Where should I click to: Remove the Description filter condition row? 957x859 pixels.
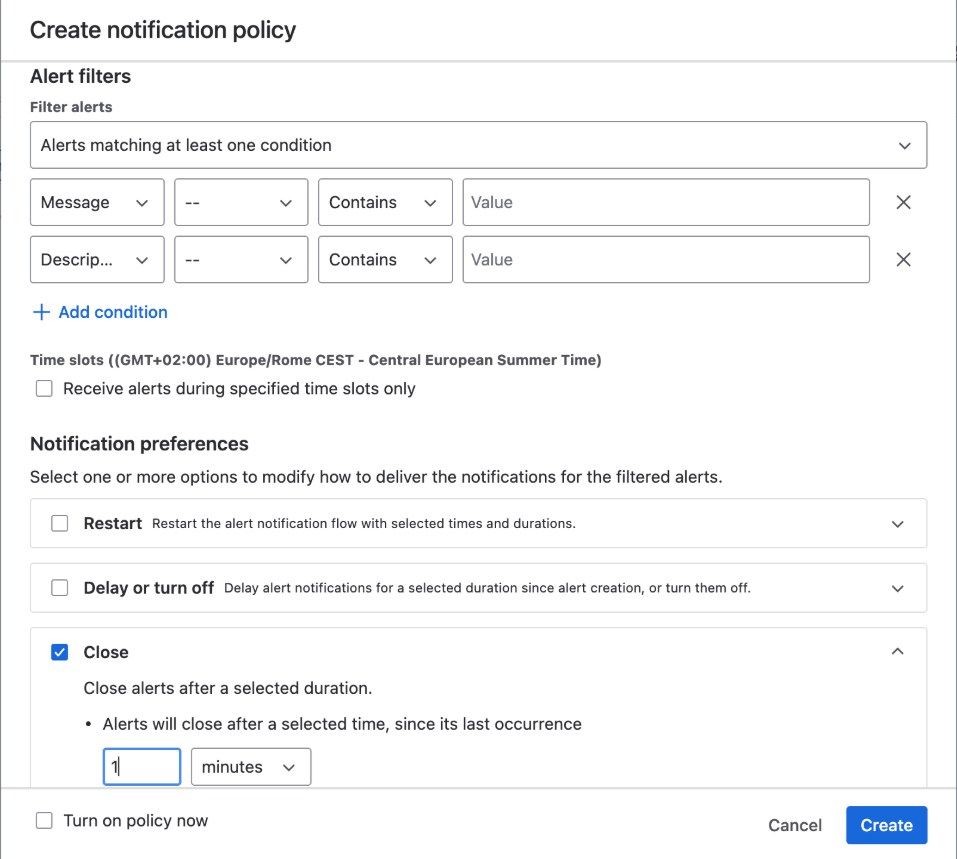pyautogui.click(x=903, y=259)
